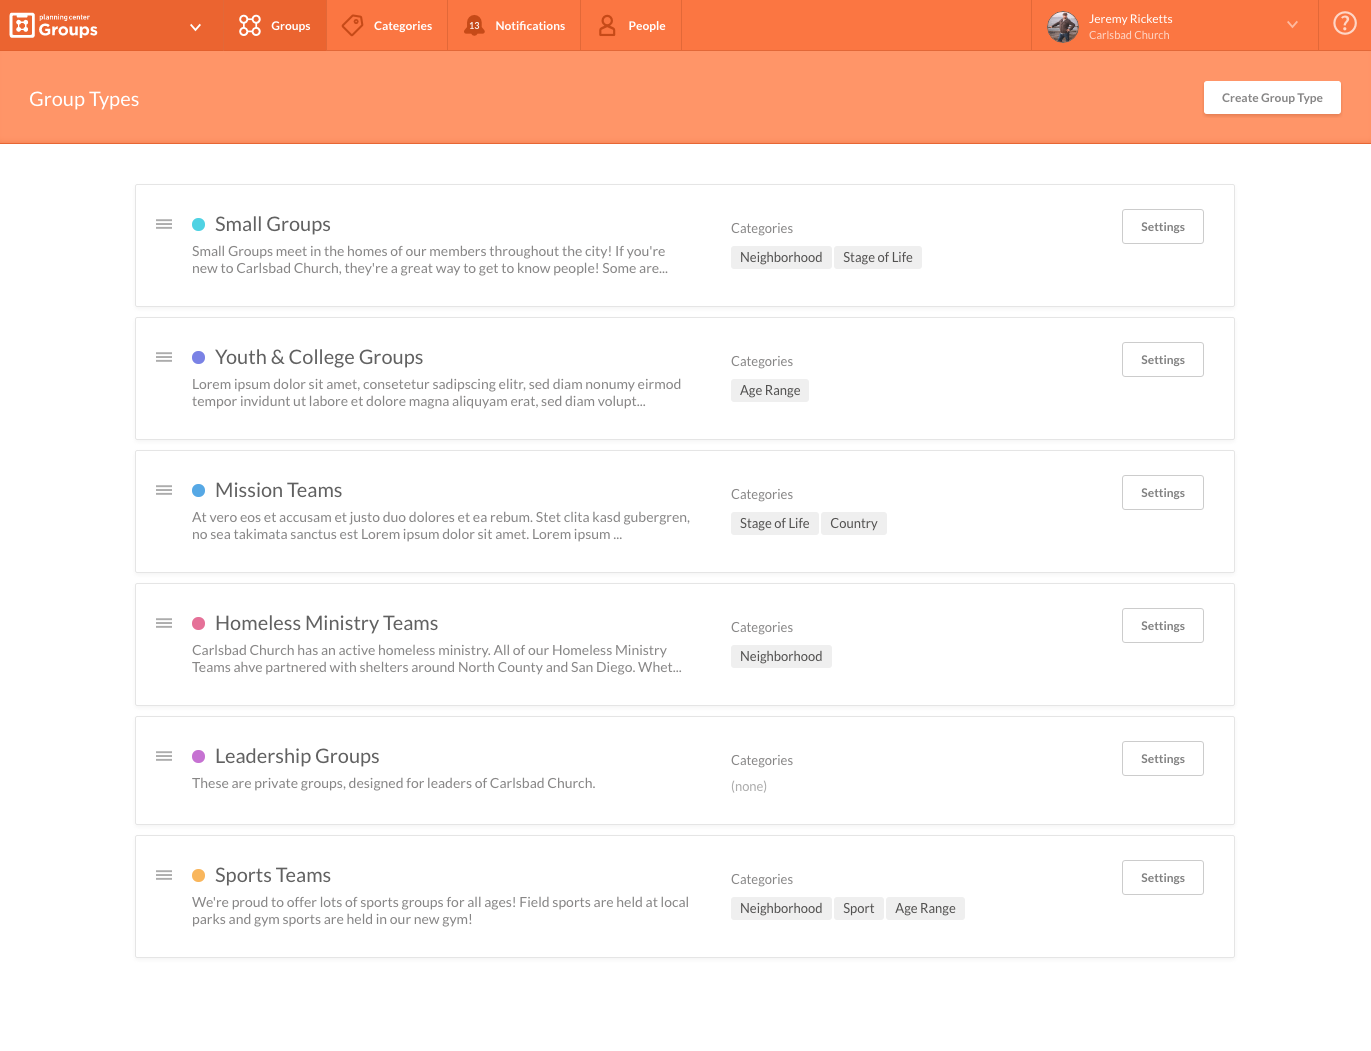Screen dimensions: 1371x1051
Task: Click the teal color dot beside Small Groups
Action: [199, 223]
